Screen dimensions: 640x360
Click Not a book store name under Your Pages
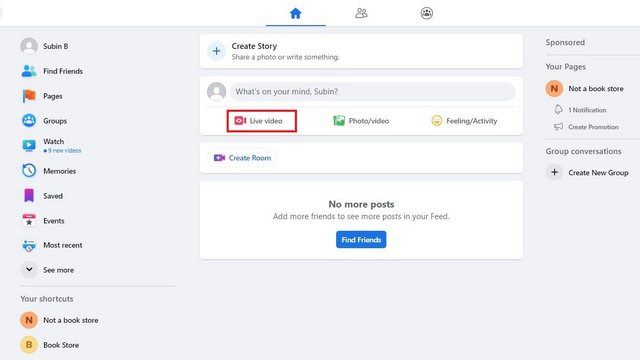(x=596, y=89)
